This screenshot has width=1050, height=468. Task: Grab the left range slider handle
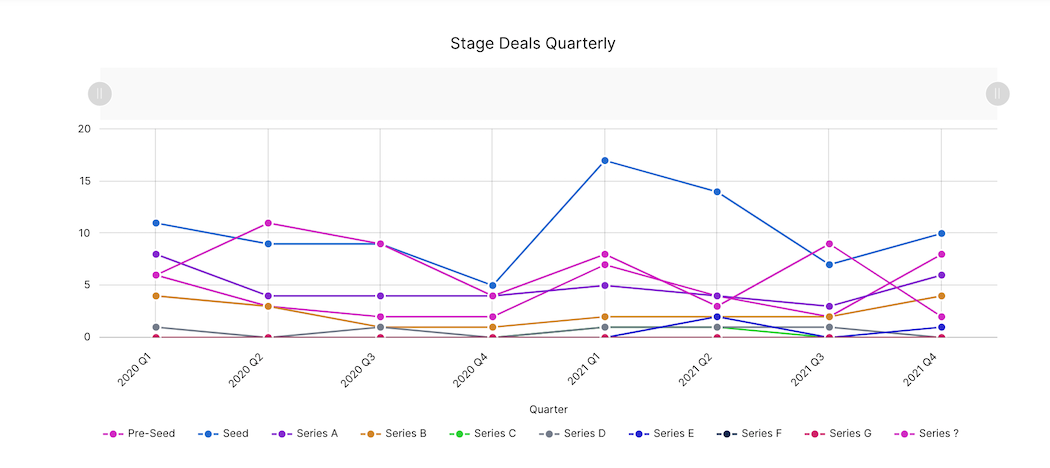(x=100, y=94)
